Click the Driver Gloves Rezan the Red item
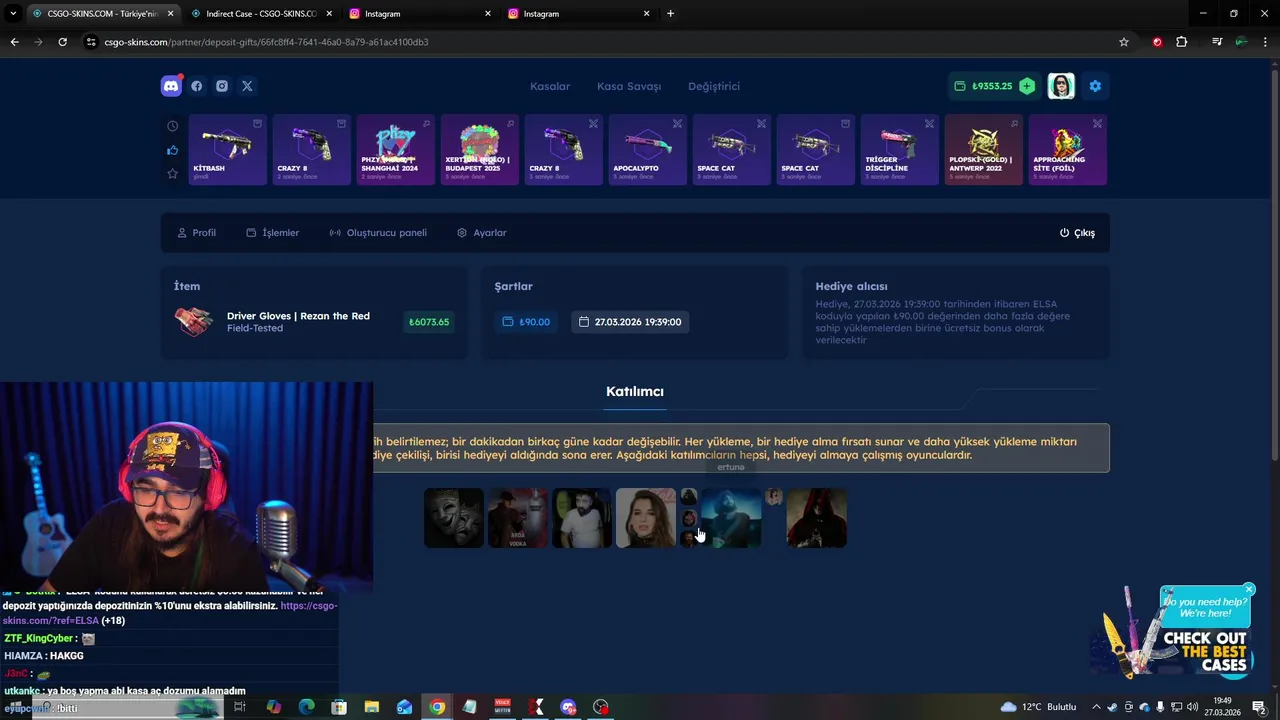1280x720 pixels. [298, 316]
